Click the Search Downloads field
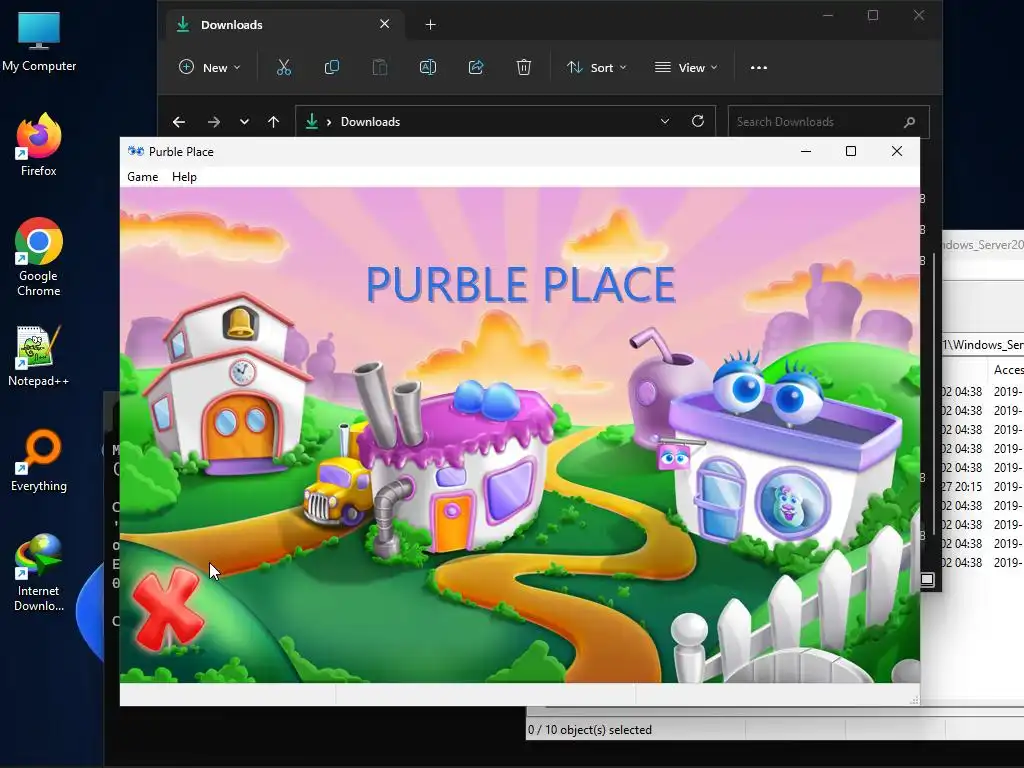 pos(828,121)
